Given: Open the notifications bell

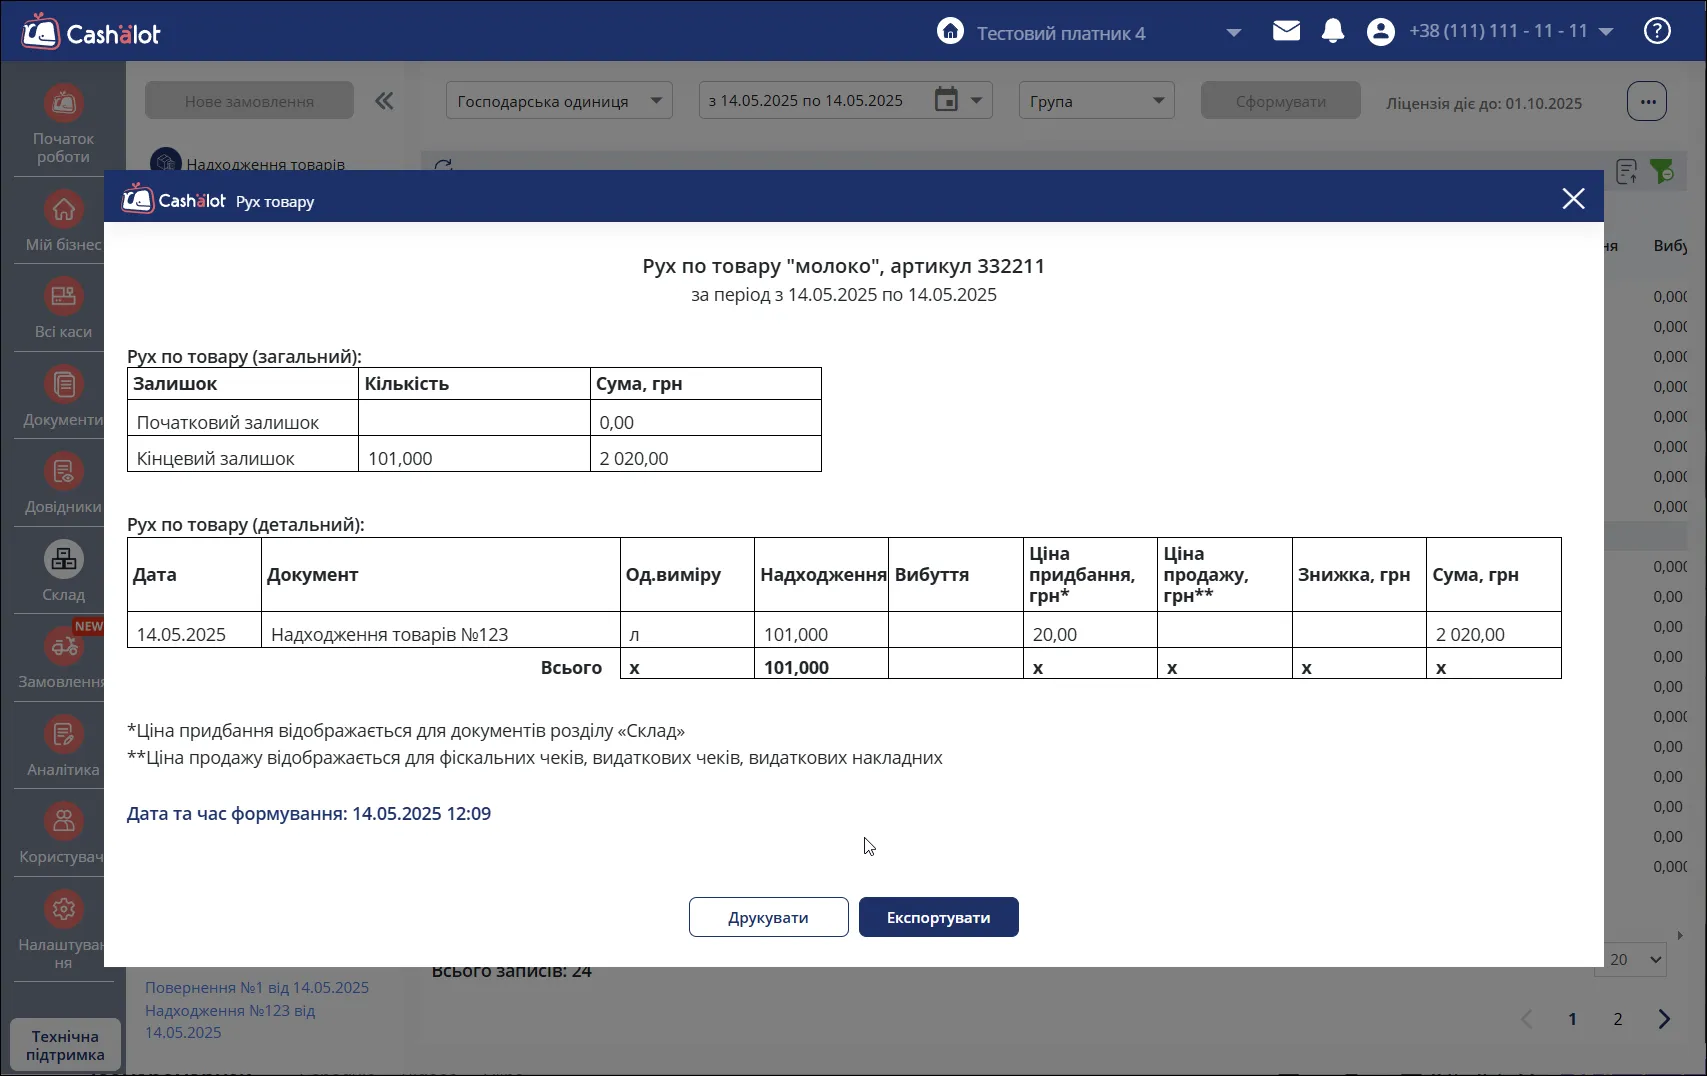Looking at the screenshot, I should (x=1333, y=31).
